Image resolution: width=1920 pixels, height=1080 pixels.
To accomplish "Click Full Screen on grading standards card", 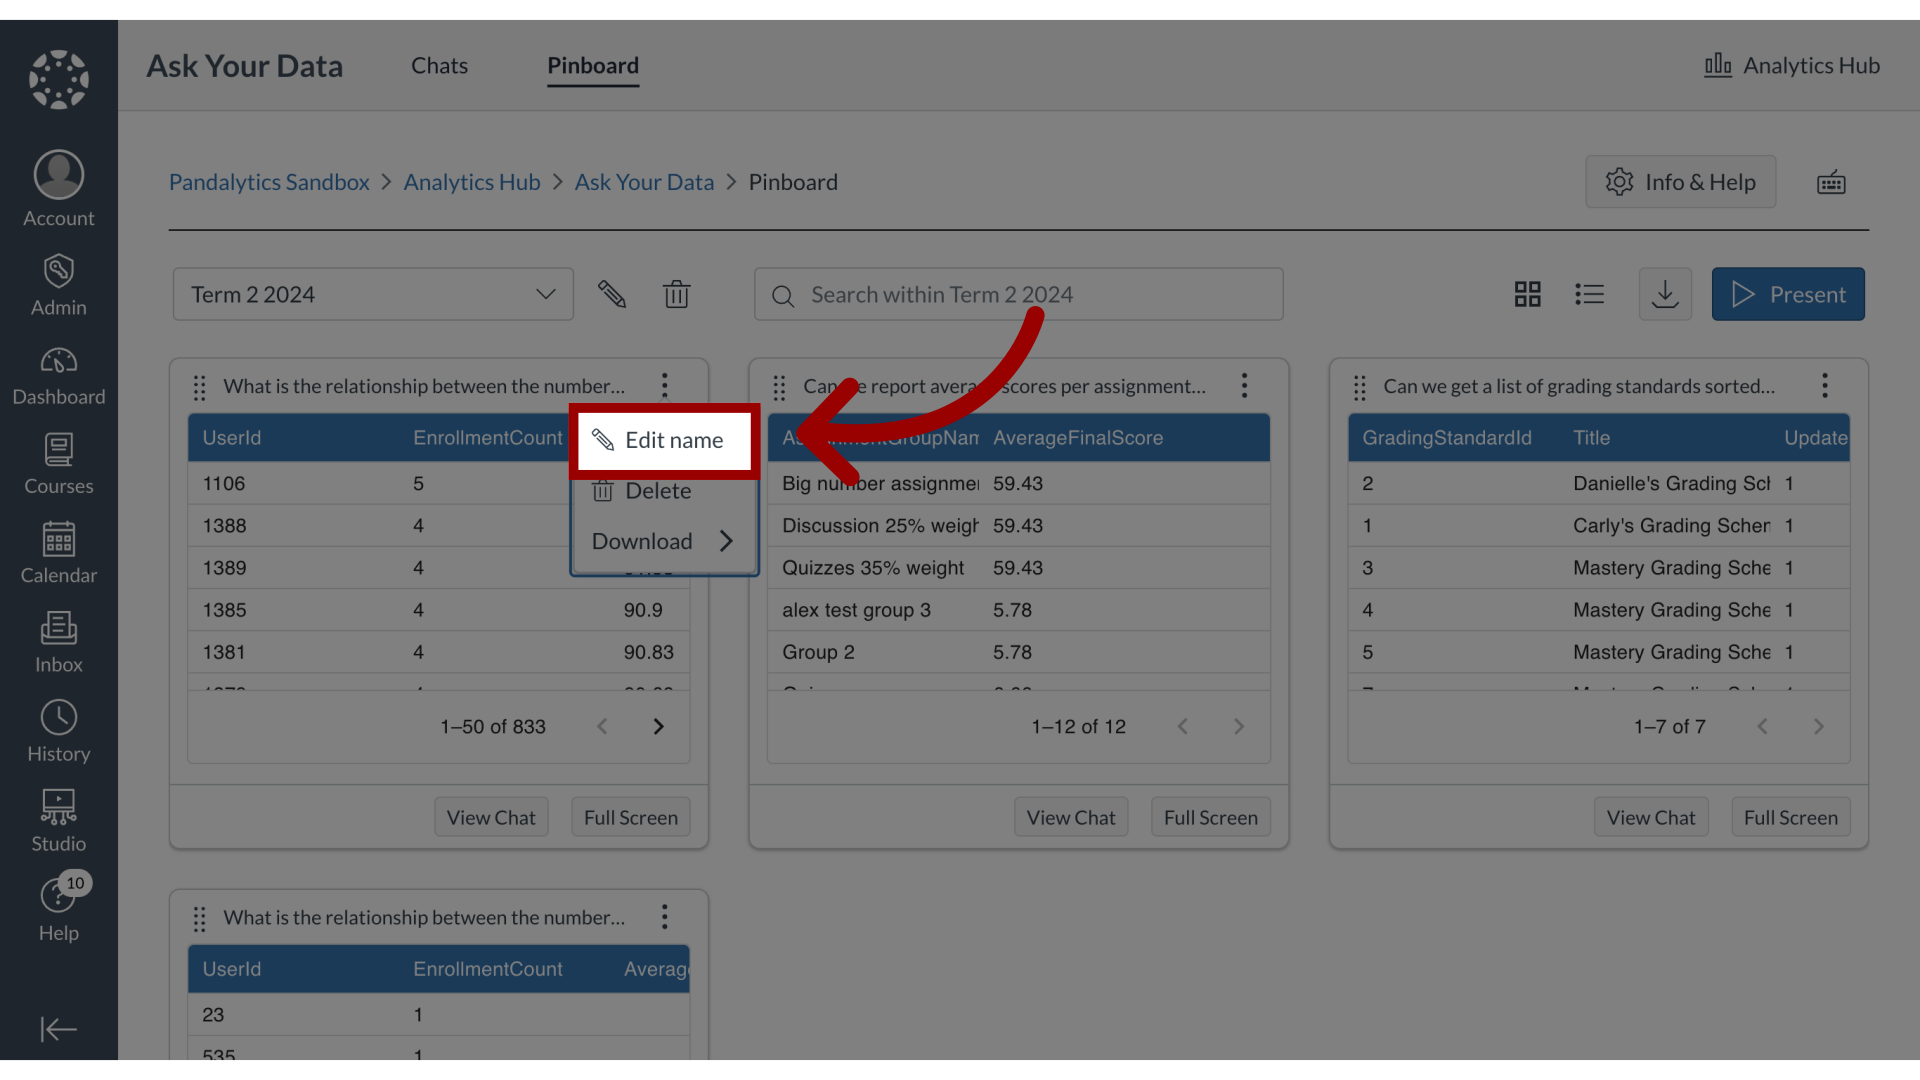I will click(1791, 817).
